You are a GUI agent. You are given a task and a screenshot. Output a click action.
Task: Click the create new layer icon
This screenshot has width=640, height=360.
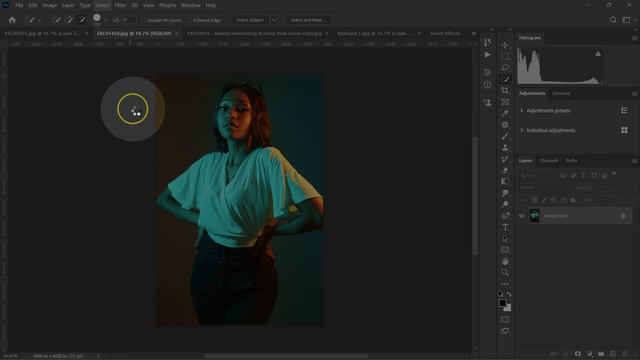(x=613, y=353)
